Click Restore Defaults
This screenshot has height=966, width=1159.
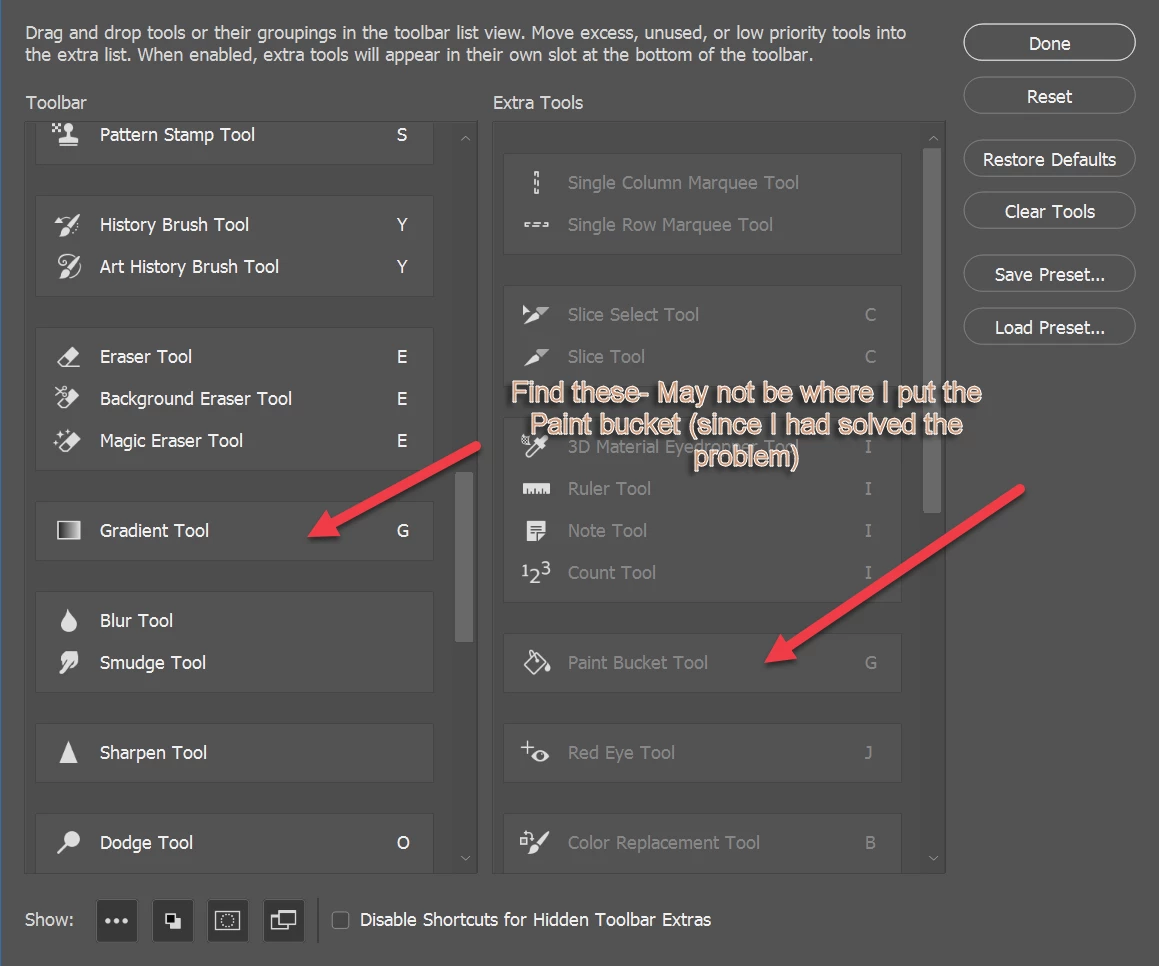coord(1049,159)
